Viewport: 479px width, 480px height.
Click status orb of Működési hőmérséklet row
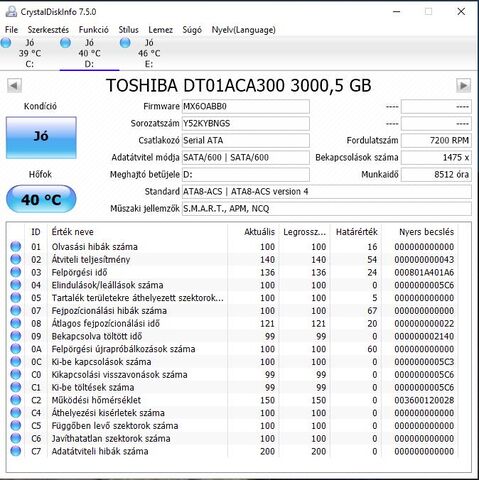click(x=16, y=400)
